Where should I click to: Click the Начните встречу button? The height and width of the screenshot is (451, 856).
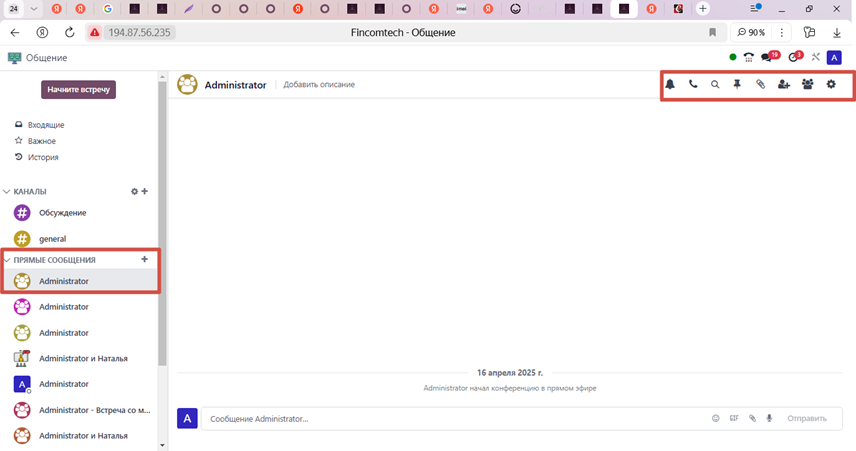[78, 89]
